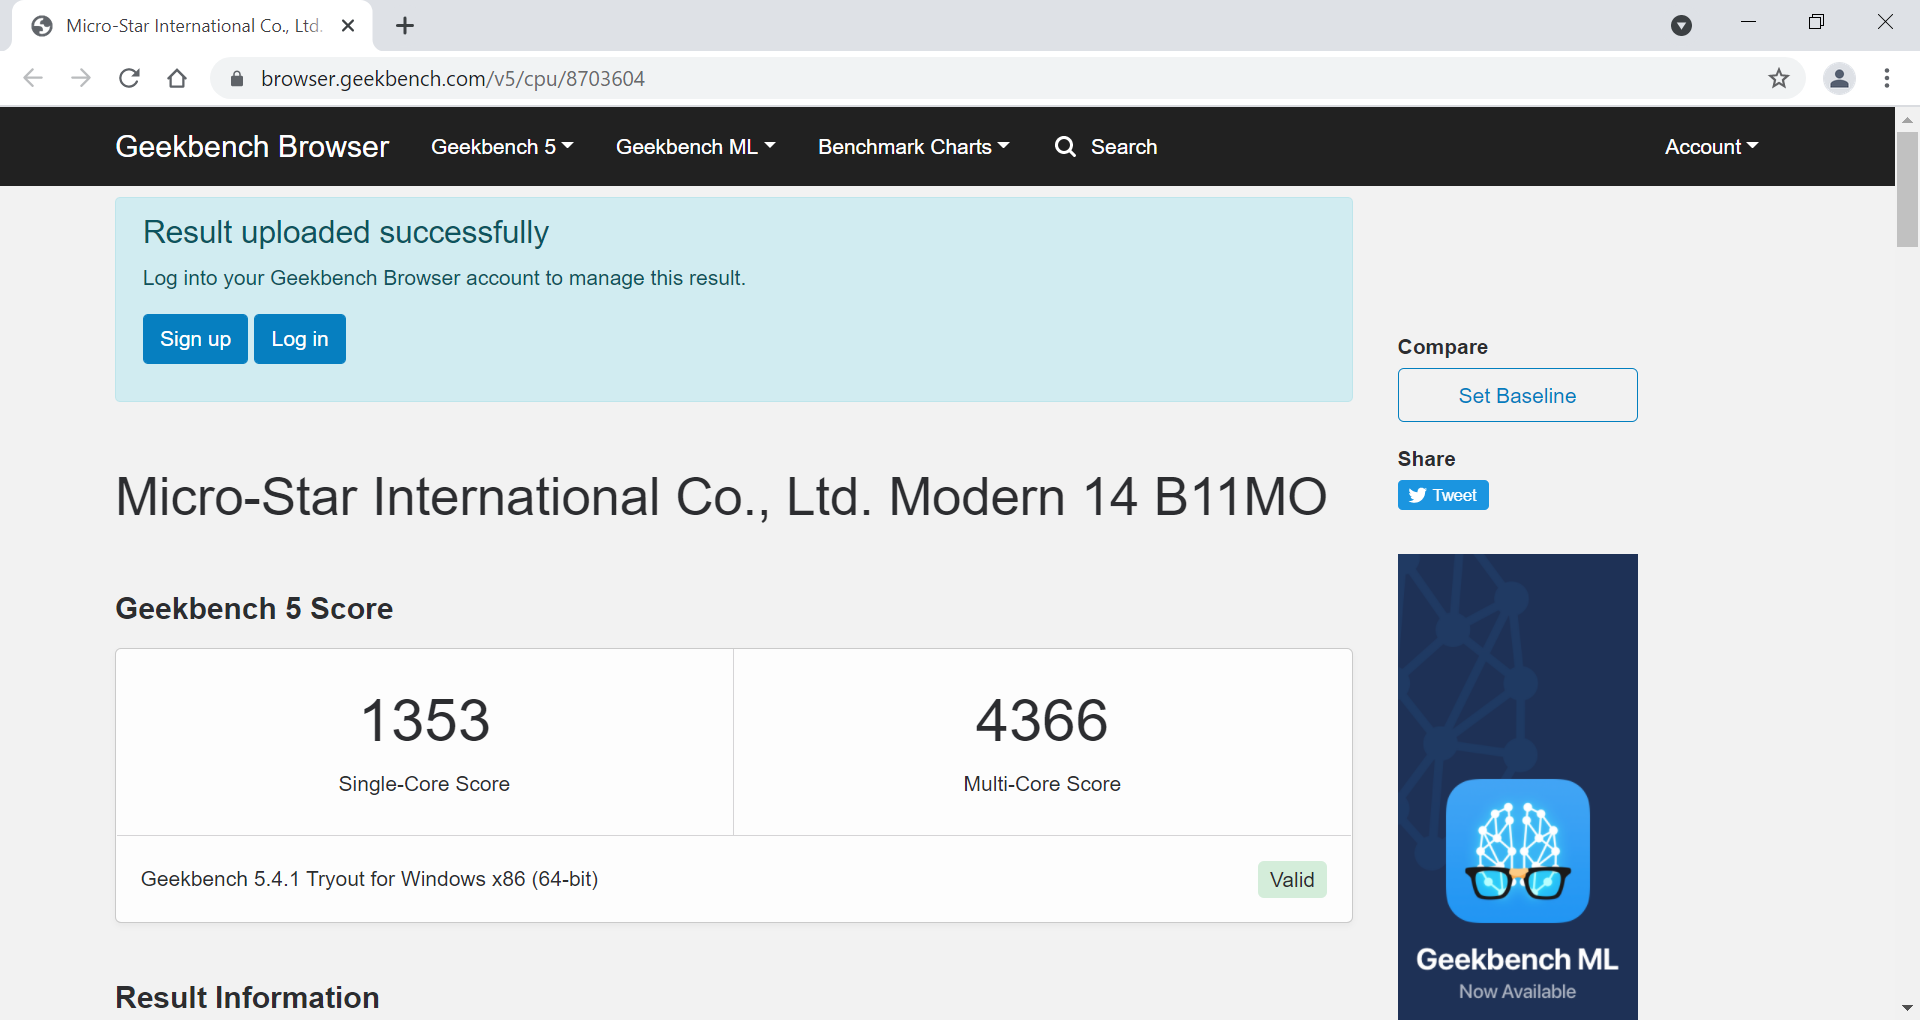1920x1020 pixels.
Task: Expand the Account menu
Action: tap(1711, 147)
